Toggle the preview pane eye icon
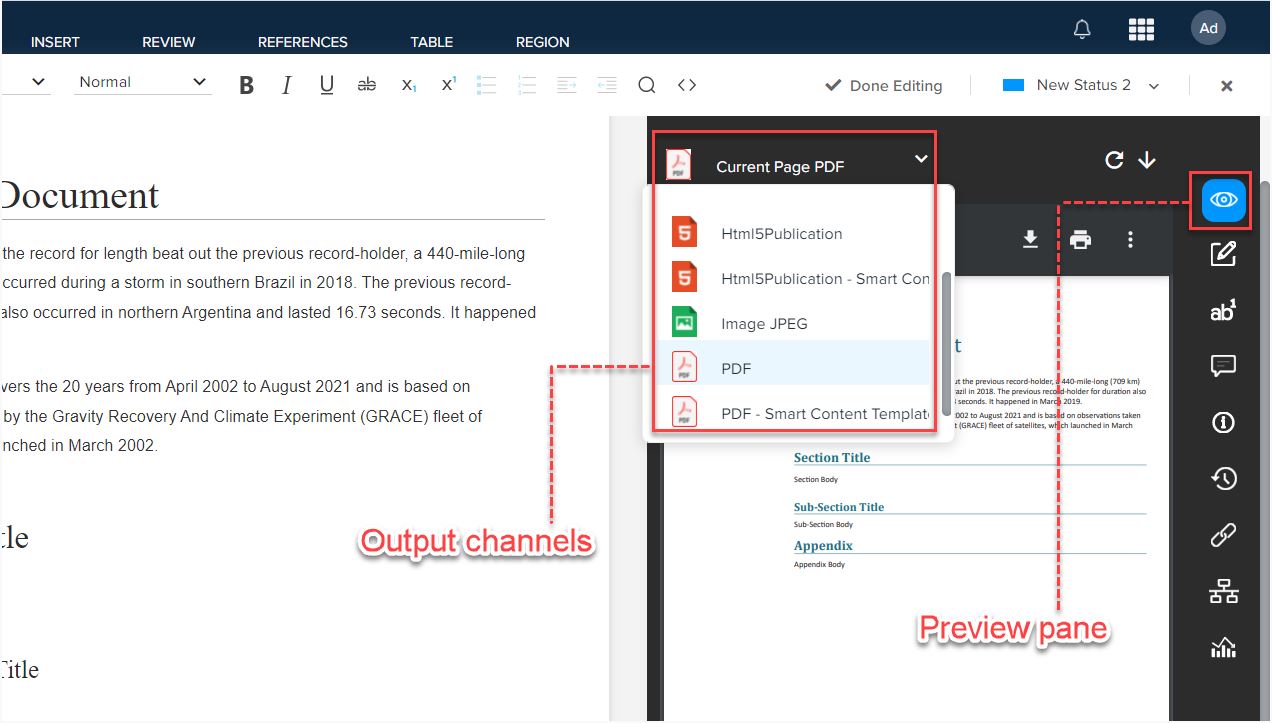Screen dimensions: 1272x723 (x=1222, y=200)
